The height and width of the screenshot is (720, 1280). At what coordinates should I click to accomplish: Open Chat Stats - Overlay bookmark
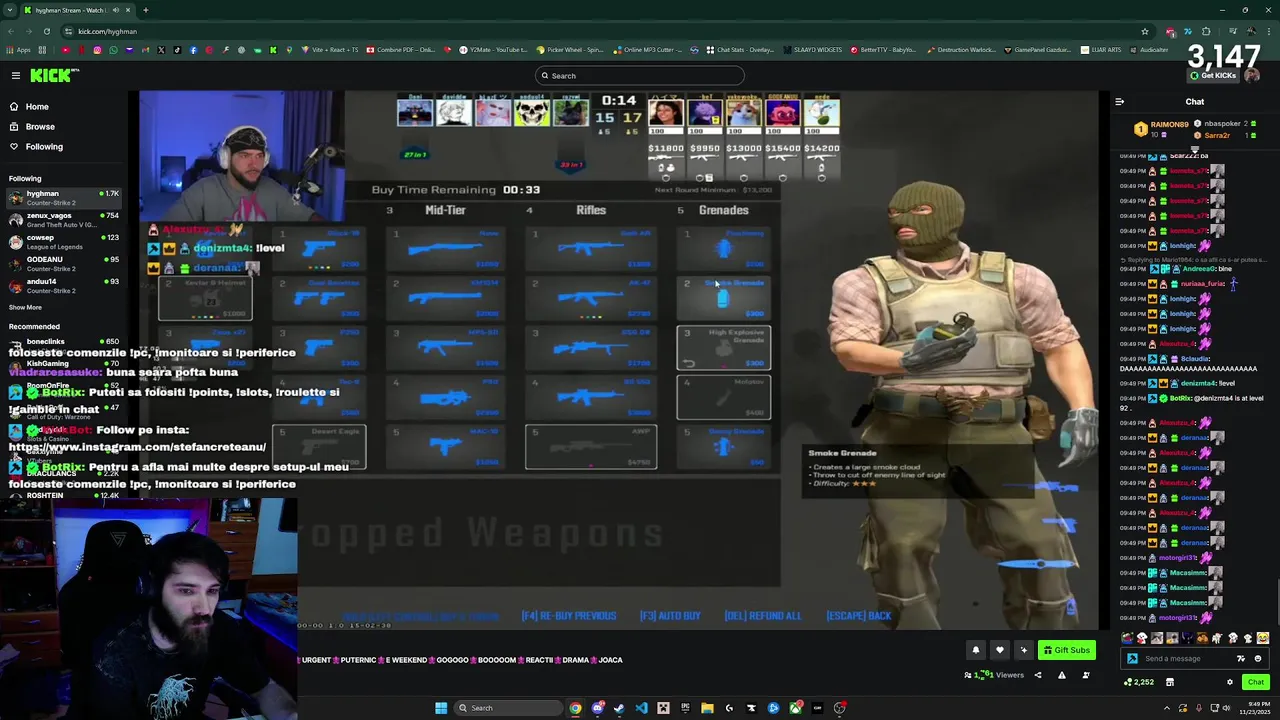pos(739,50)
